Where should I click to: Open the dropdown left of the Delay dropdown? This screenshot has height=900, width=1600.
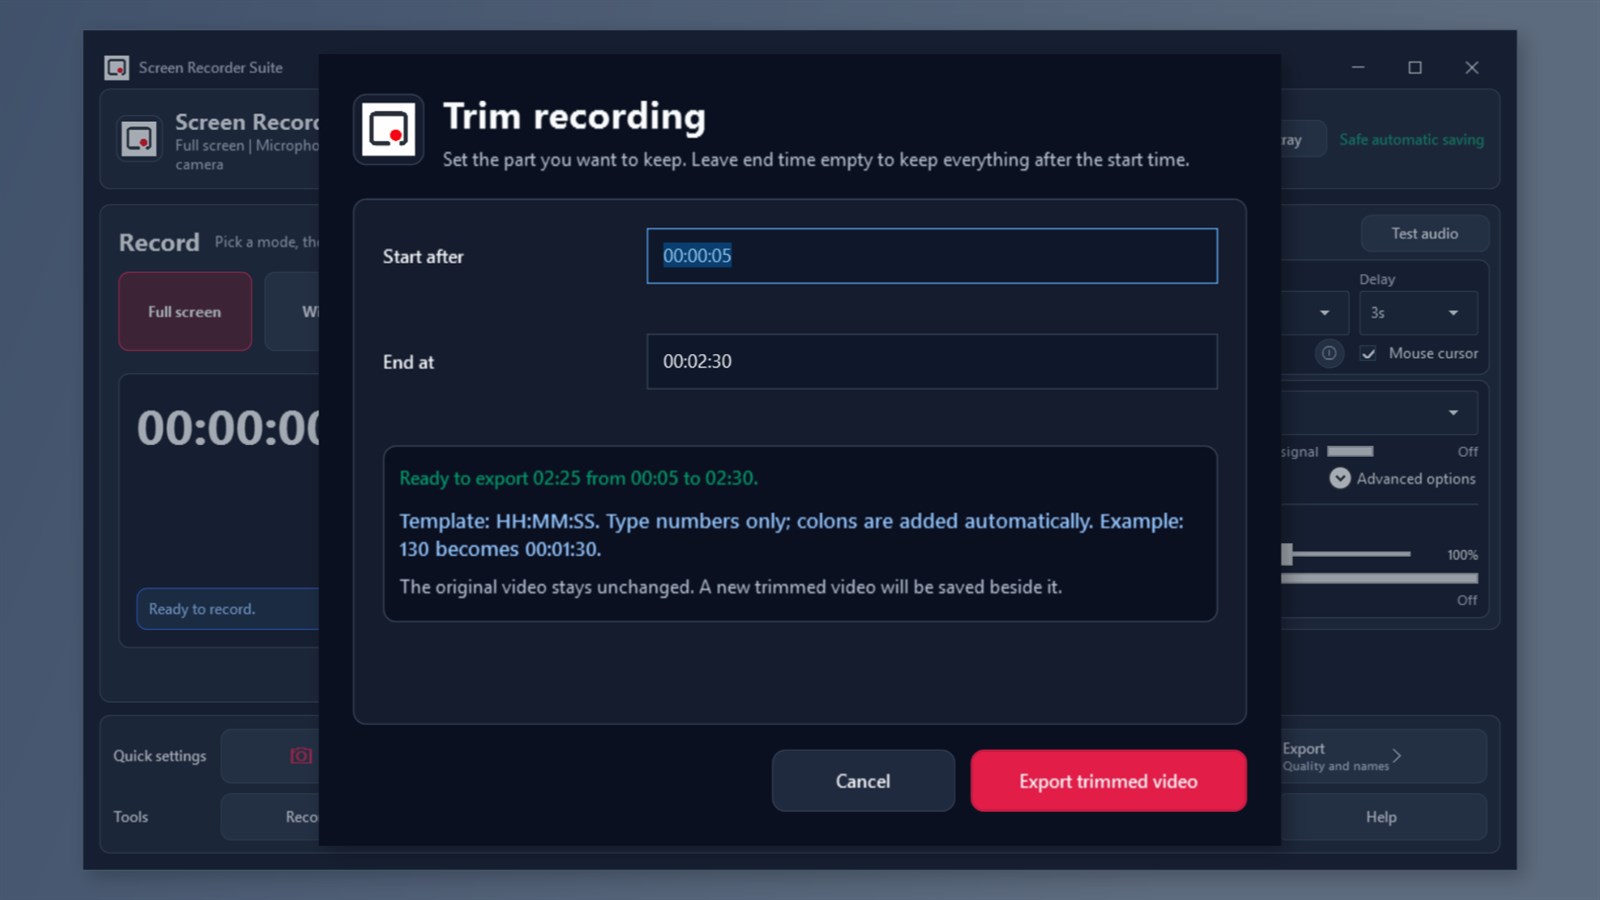(x=1314, y=313)
